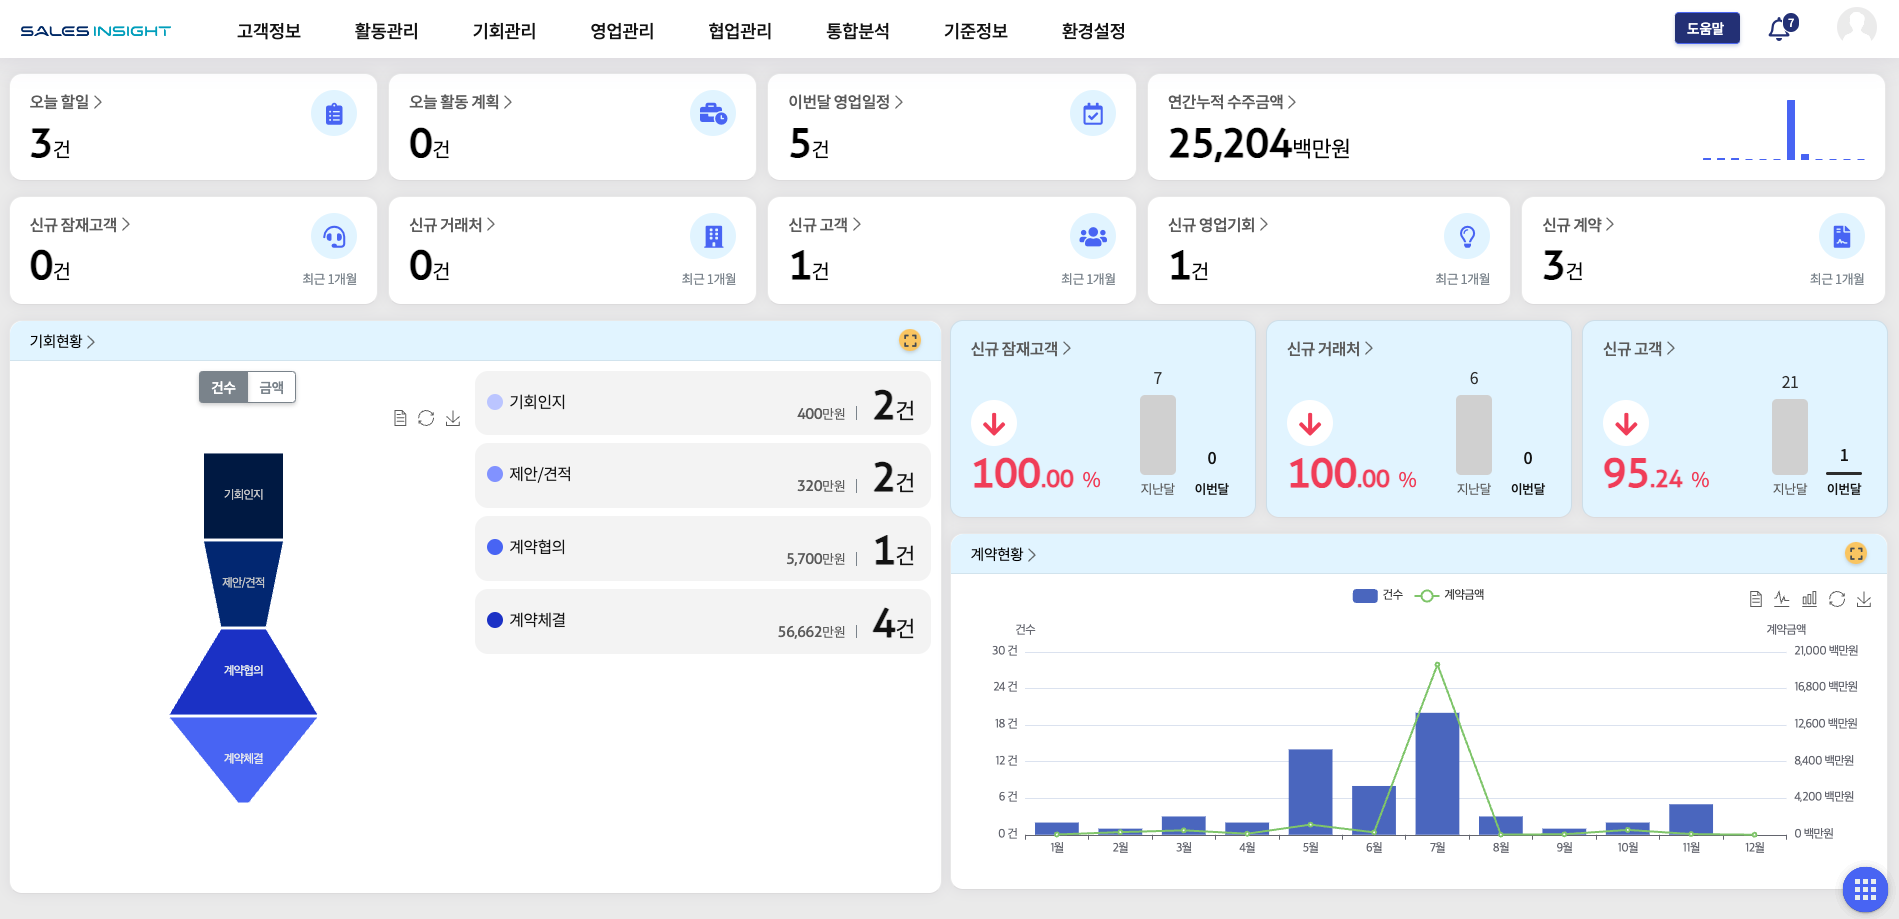The height and width of the screenshot is (919, 1899).
Task: Open the floating apps grid button
Action: 1864,889
